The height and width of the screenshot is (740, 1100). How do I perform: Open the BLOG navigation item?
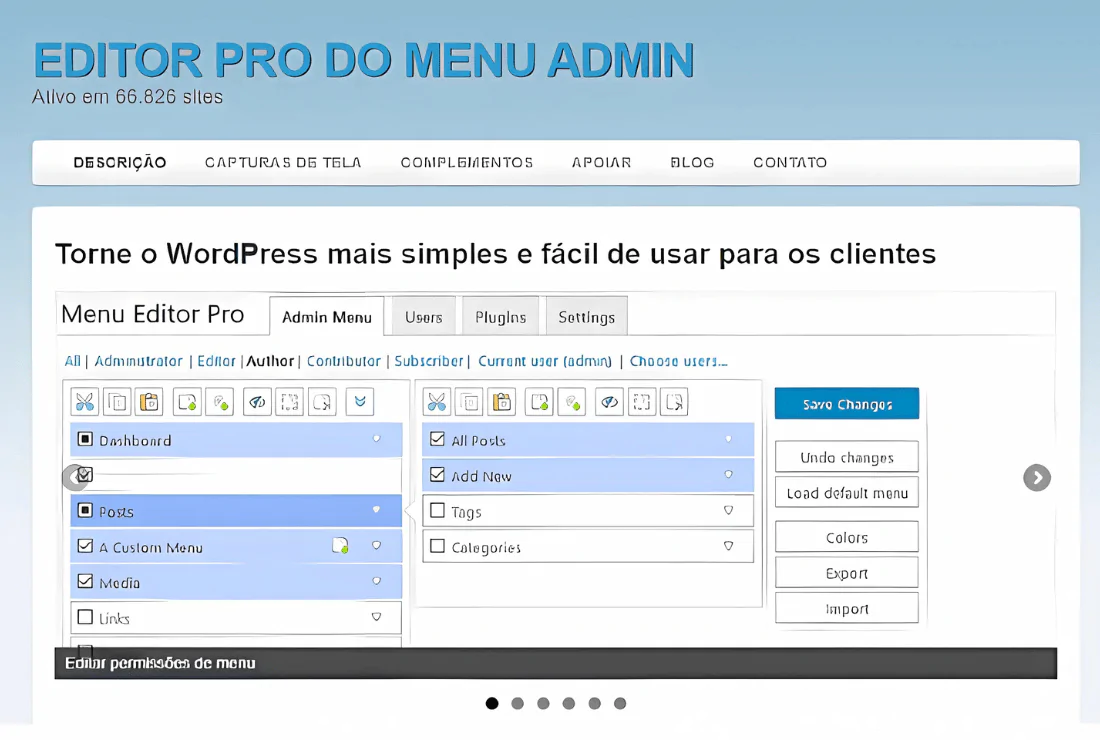[692, 163]
